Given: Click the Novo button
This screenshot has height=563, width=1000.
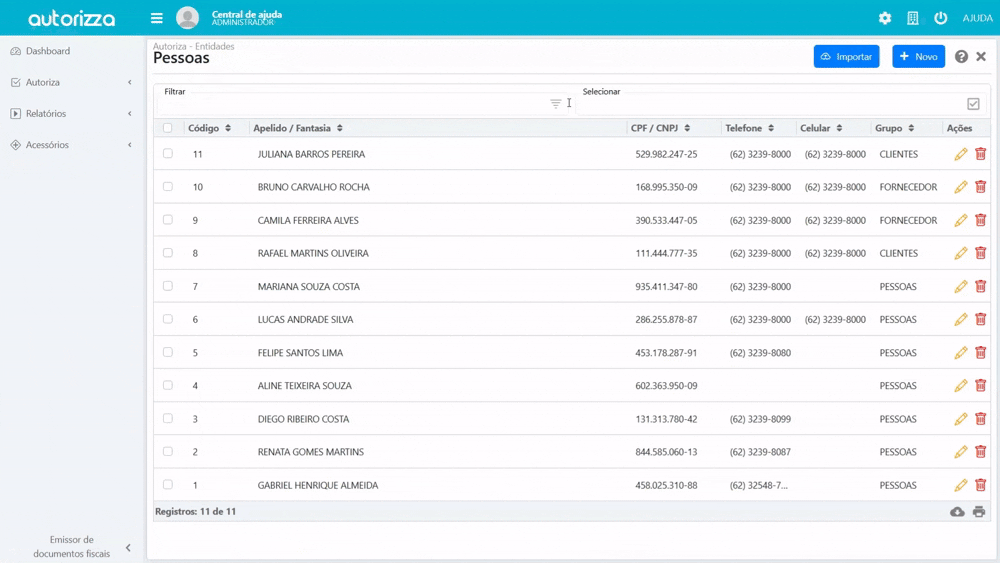Looking at the screenshot, I should 918,57.
